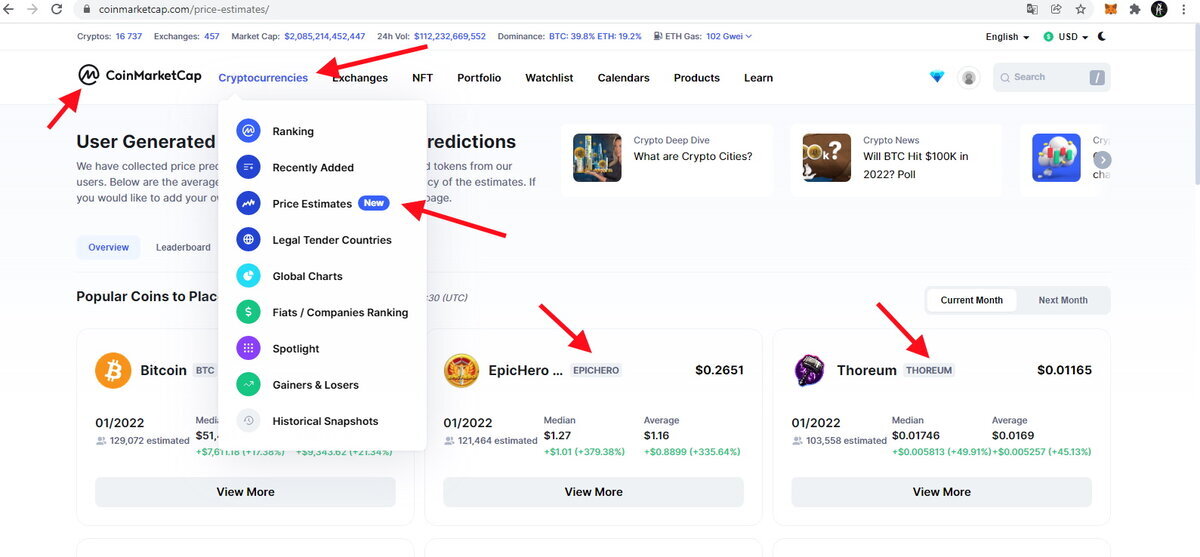
Task: Click the Price Estimates chart icon
Action: point(248,203)
